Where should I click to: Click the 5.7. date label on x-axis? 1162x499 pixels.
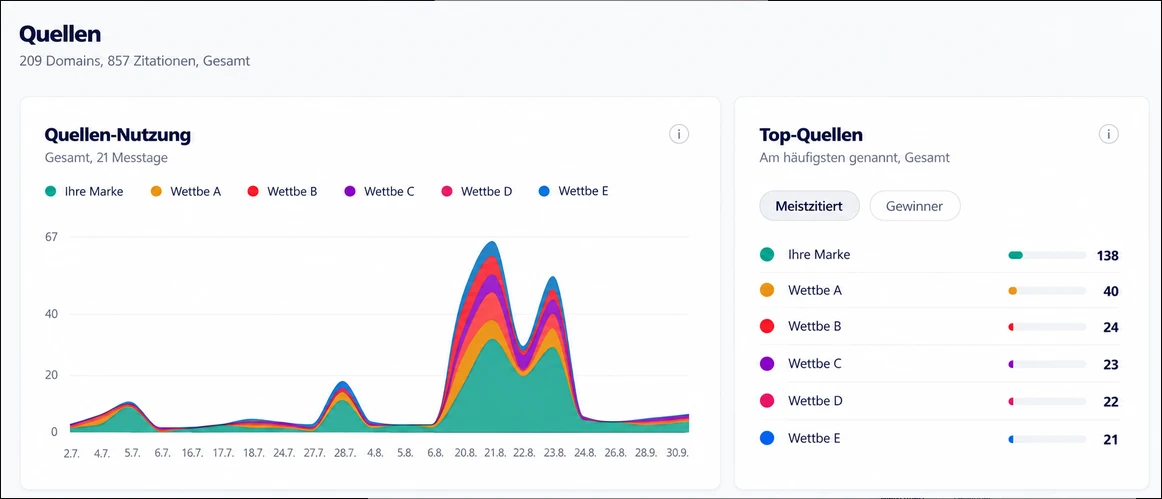pyautogui.click(x=132, y=452)
